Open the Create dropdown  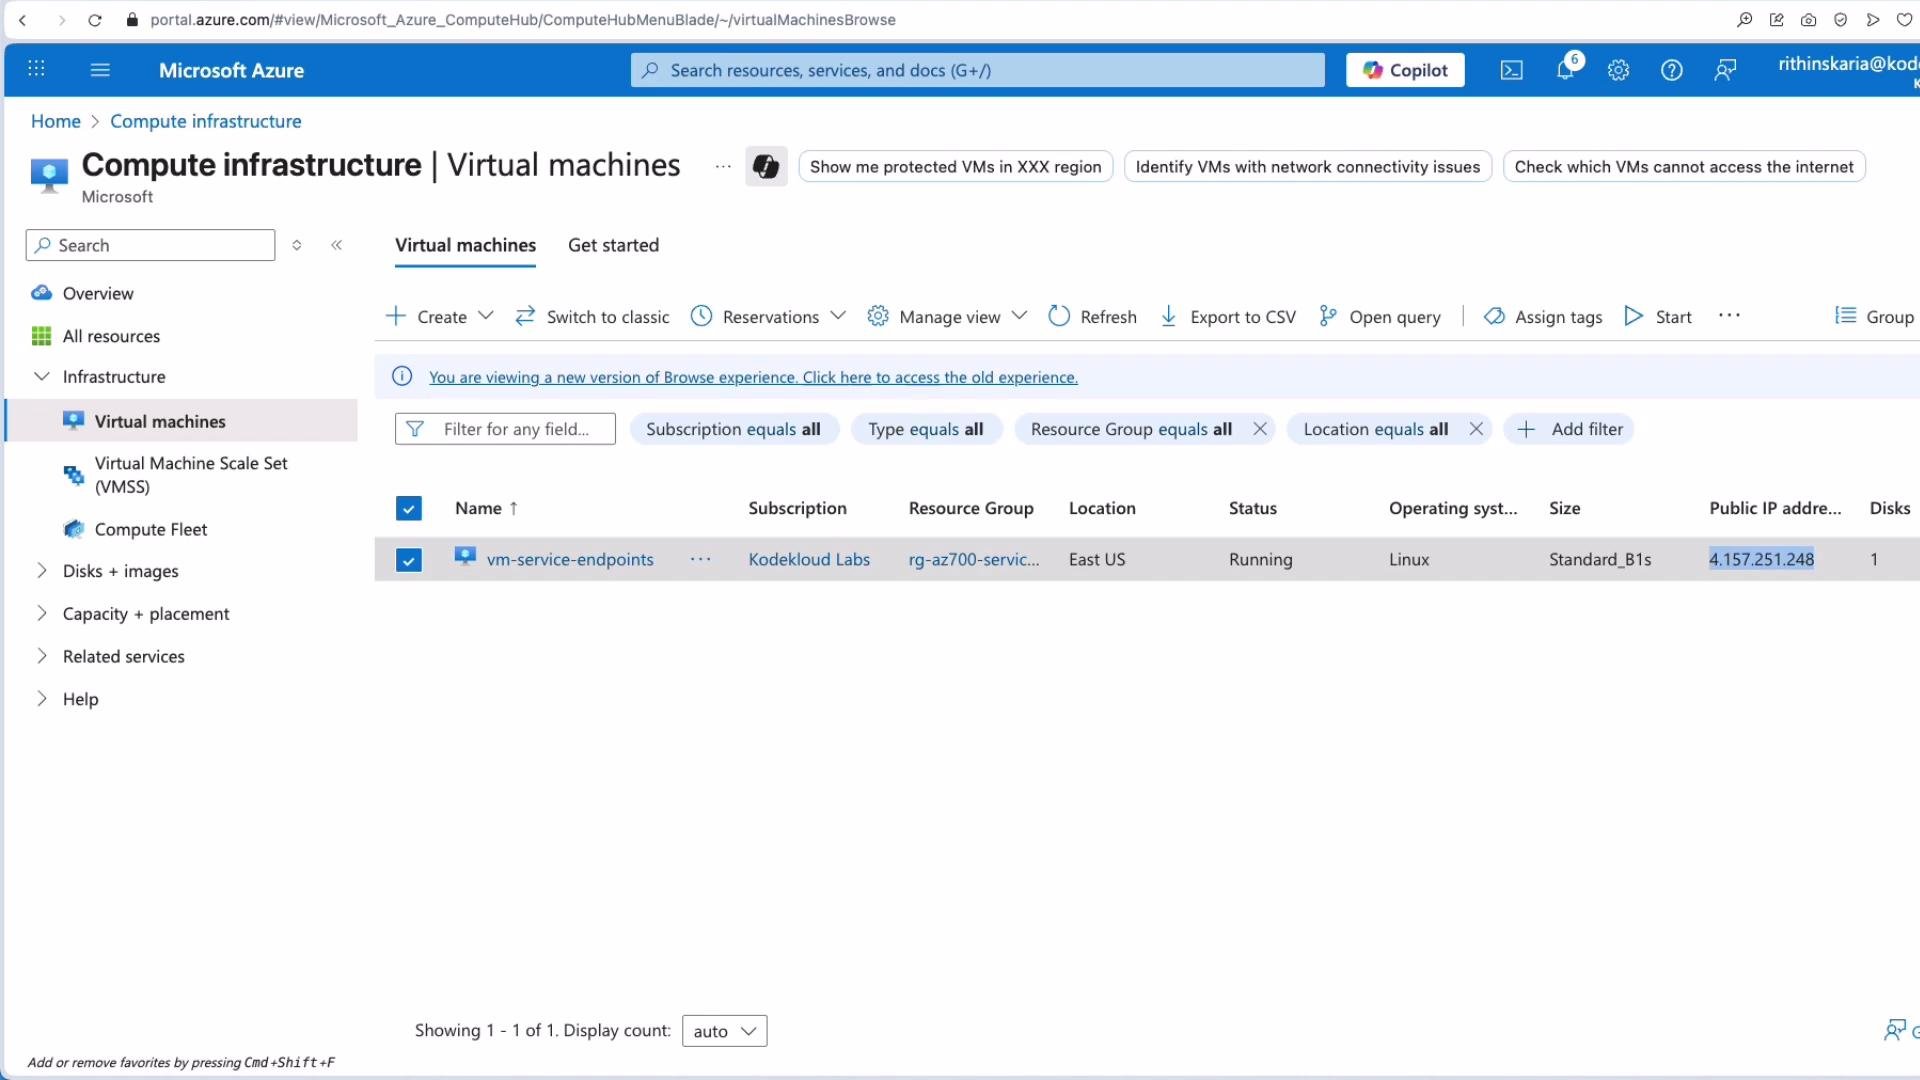[440, 317]
